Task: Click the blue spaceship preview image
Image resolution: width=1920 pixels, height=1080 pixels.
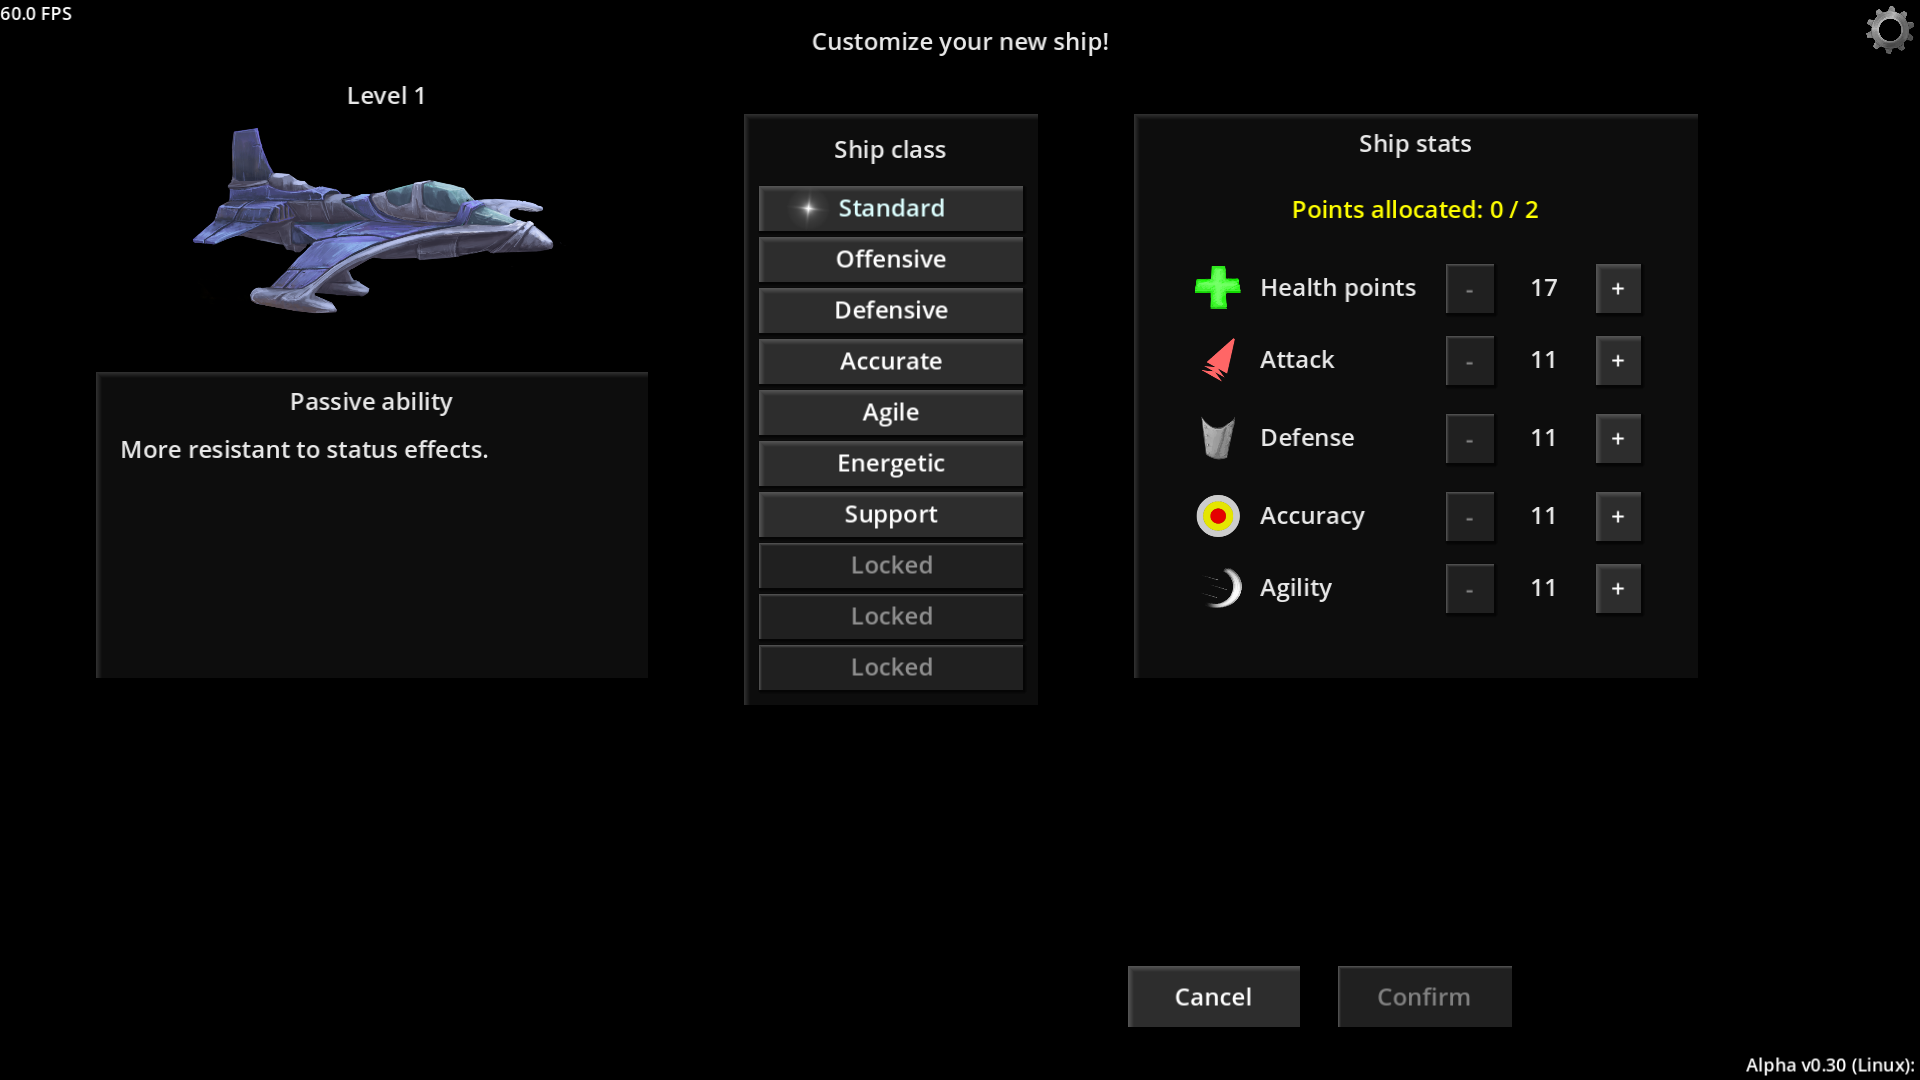Action: pyautogui.click(x=372, y=222)
